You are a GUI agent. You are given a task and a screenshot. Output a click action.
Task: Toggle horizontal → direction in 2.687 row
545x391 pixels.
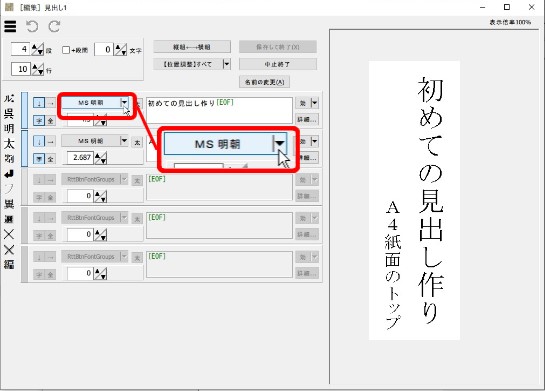pyautogui.click(x=50, y=141)
